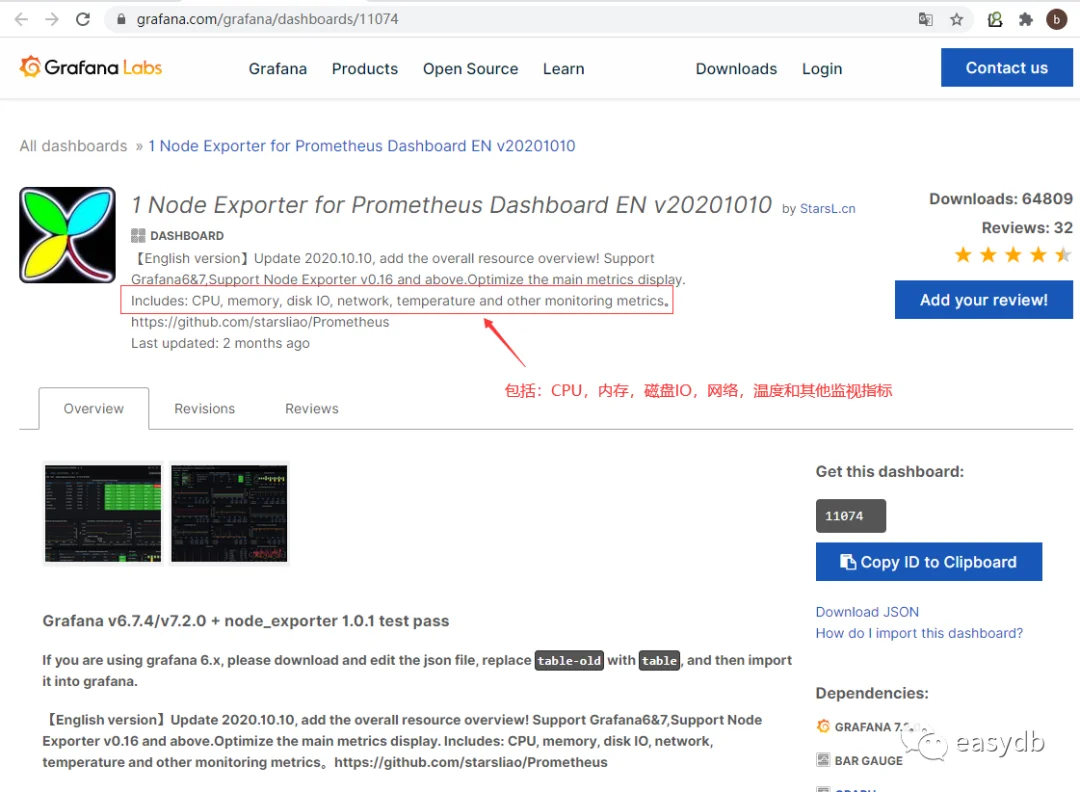This screenshot has height=792, width=1080.
Task: Bookmark this page with the star icon
Action: coord(957,19)
